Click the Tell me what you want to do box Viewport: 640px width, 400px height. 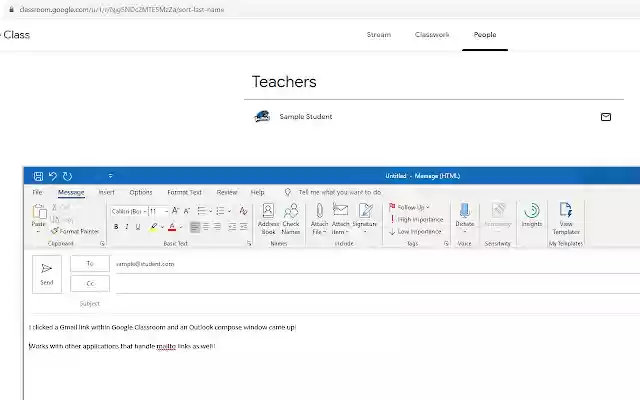coord(340,192)
